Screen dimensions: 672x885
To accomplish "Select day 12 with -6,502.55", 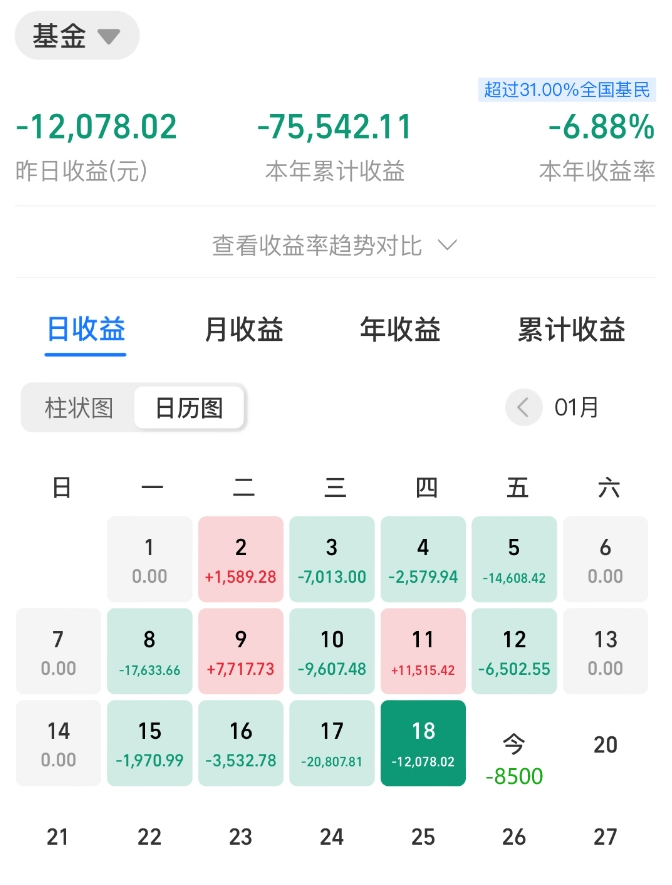I will click(x=514, y=651).
